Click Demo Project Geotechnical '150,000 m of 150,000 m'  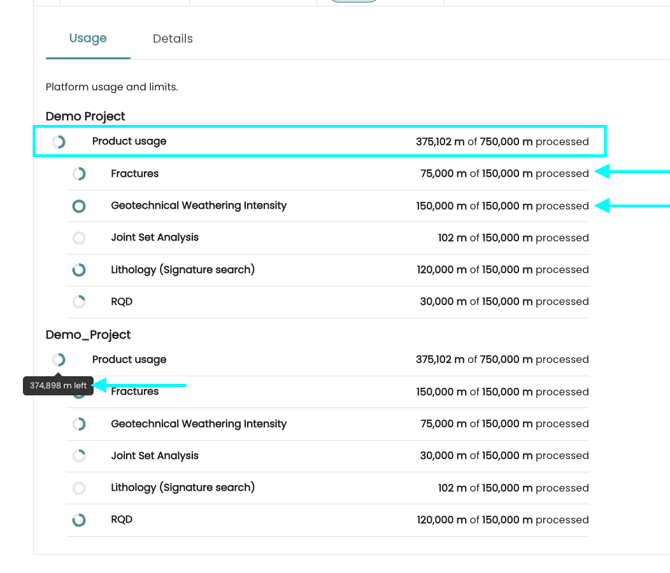coord(474,206)
